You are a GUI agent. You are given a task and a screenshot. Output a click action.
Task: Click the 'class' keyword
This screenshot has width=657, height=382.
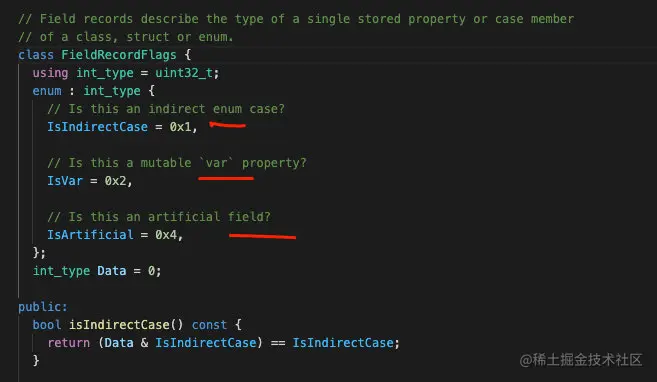point(36,55)
